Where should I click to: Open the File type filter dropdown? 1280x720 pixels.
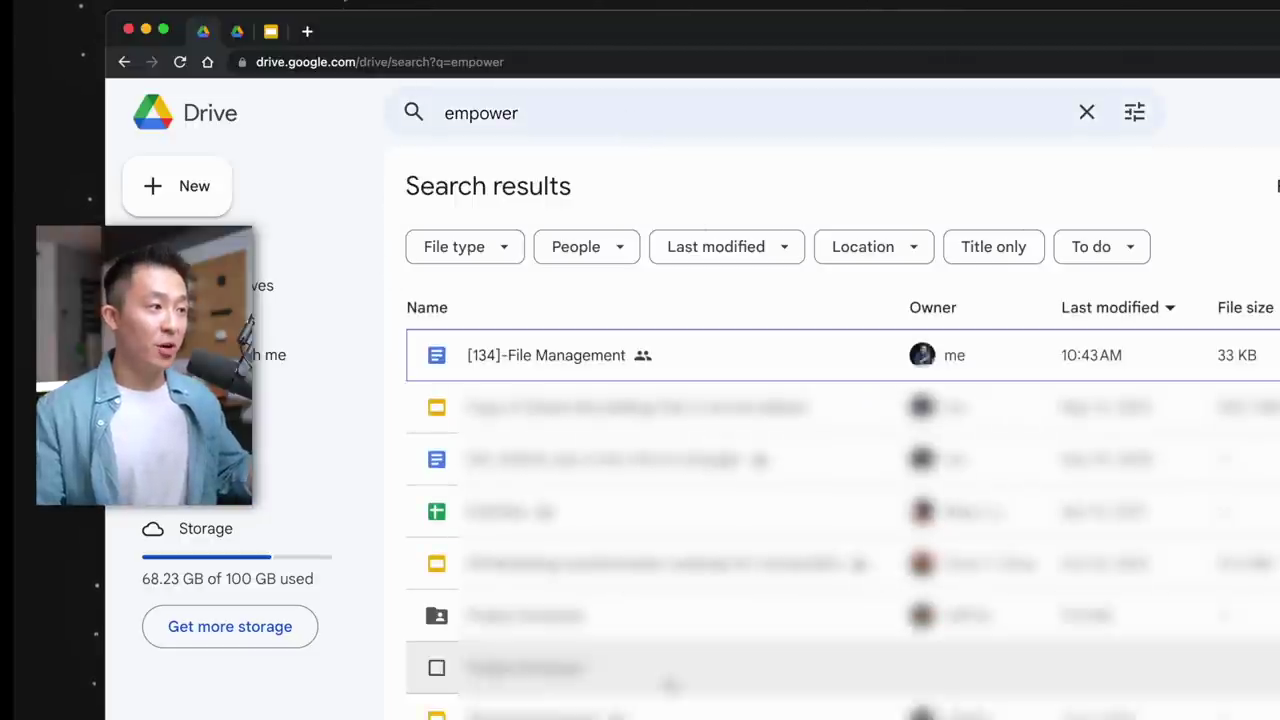pyautogui.click(x=465, y=247)
